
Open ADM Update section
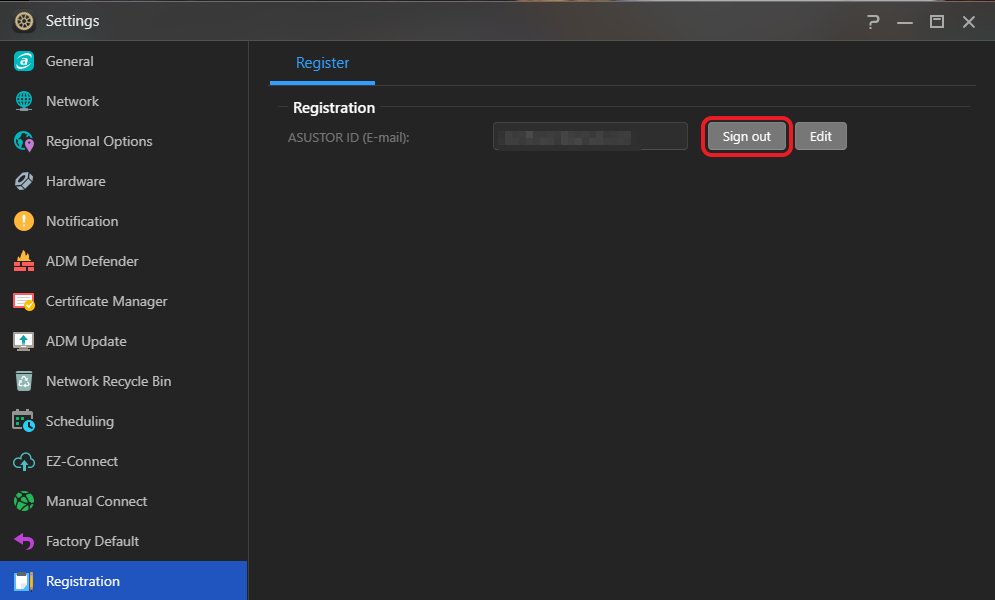click(124, 341)
